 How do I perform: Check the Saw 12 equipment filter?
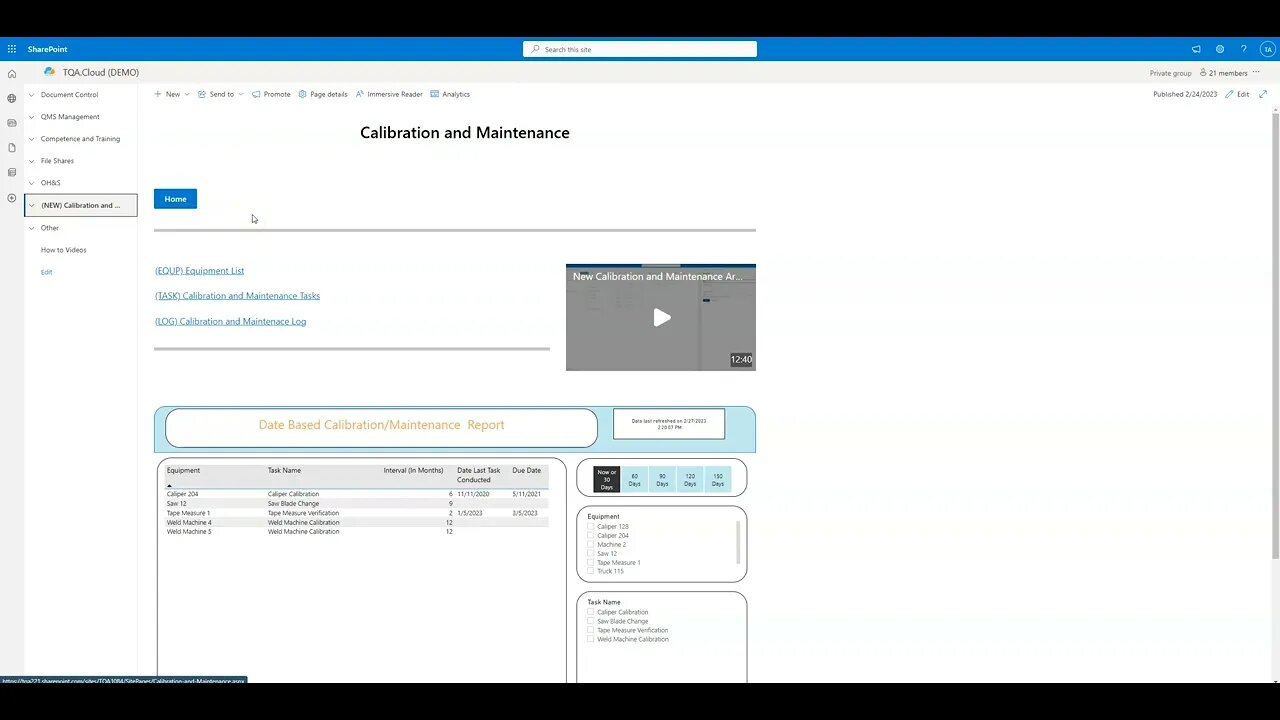tap(591, 553)
